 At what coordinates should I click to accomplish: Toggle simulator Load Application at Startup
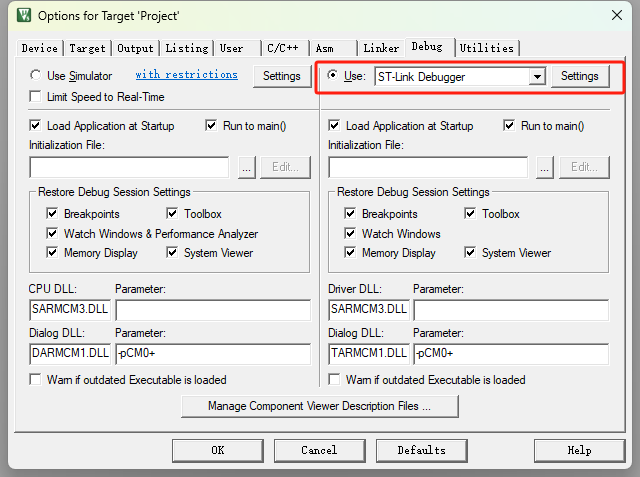tap(36, 125)
